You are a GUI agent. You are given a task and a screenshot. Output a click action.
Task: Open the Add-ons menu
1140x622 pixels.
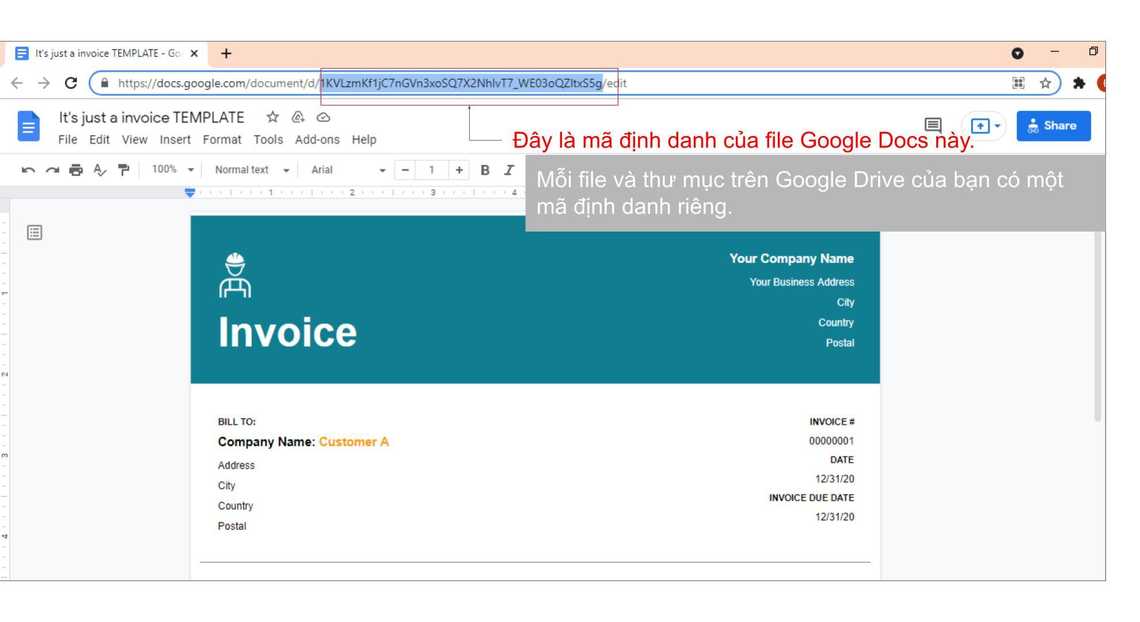pyautogui.click(x=317, y=140)
